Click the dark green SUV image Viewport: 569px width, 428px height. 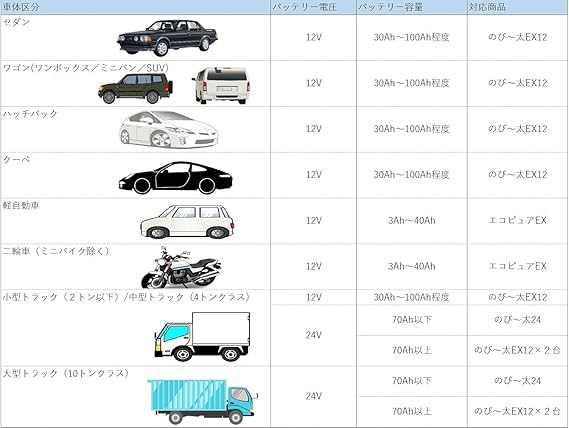click(x=135, y=88)
